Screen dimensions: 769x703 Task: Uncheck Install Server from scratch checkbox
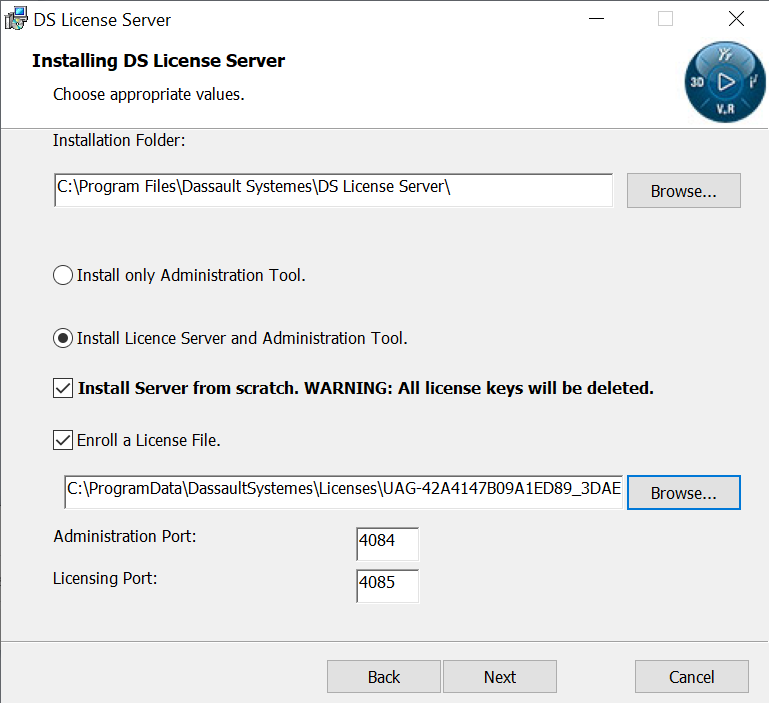click(x=63, y=388)
